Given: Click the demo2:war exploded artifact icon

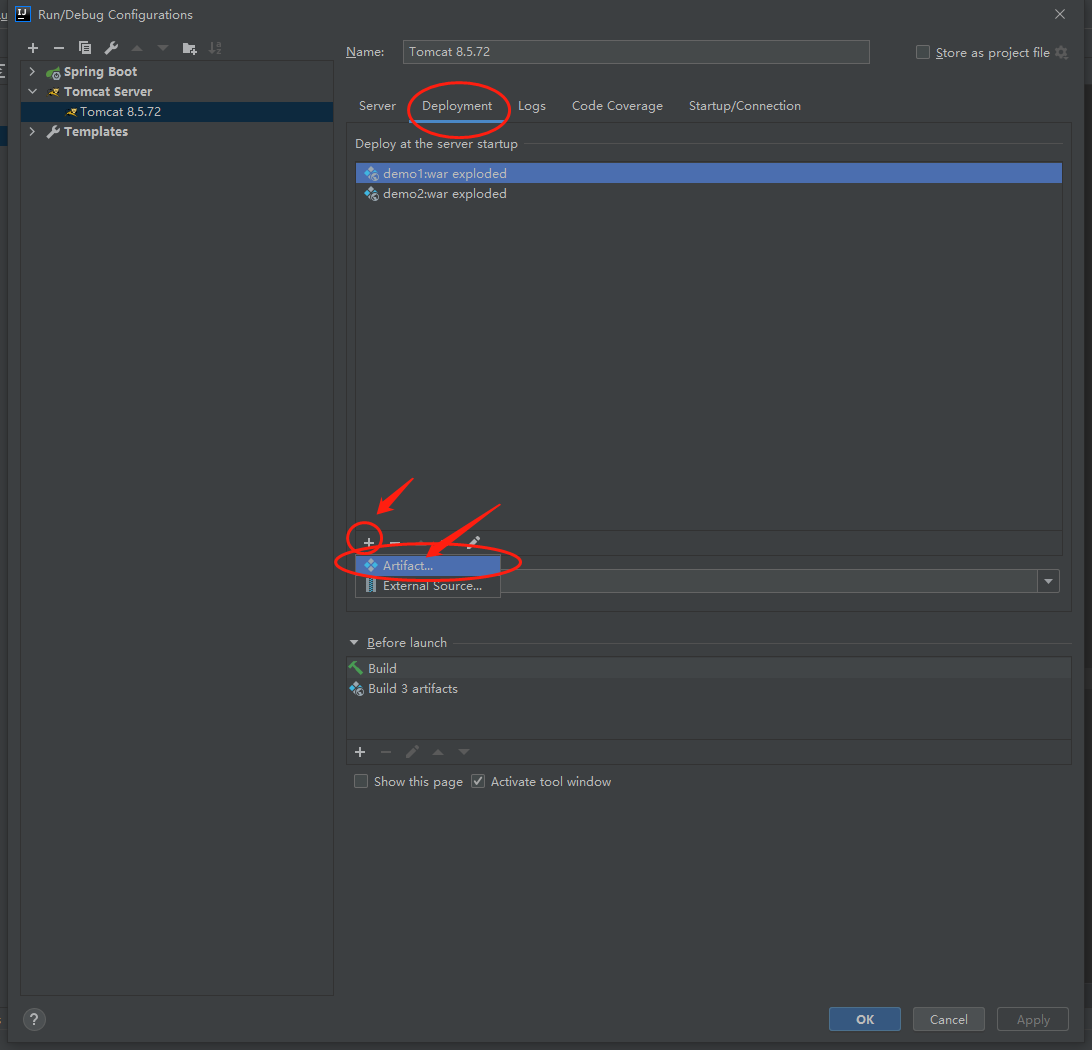Looking at the screenshot, I should pyautogui.click(x=372, y=194).
